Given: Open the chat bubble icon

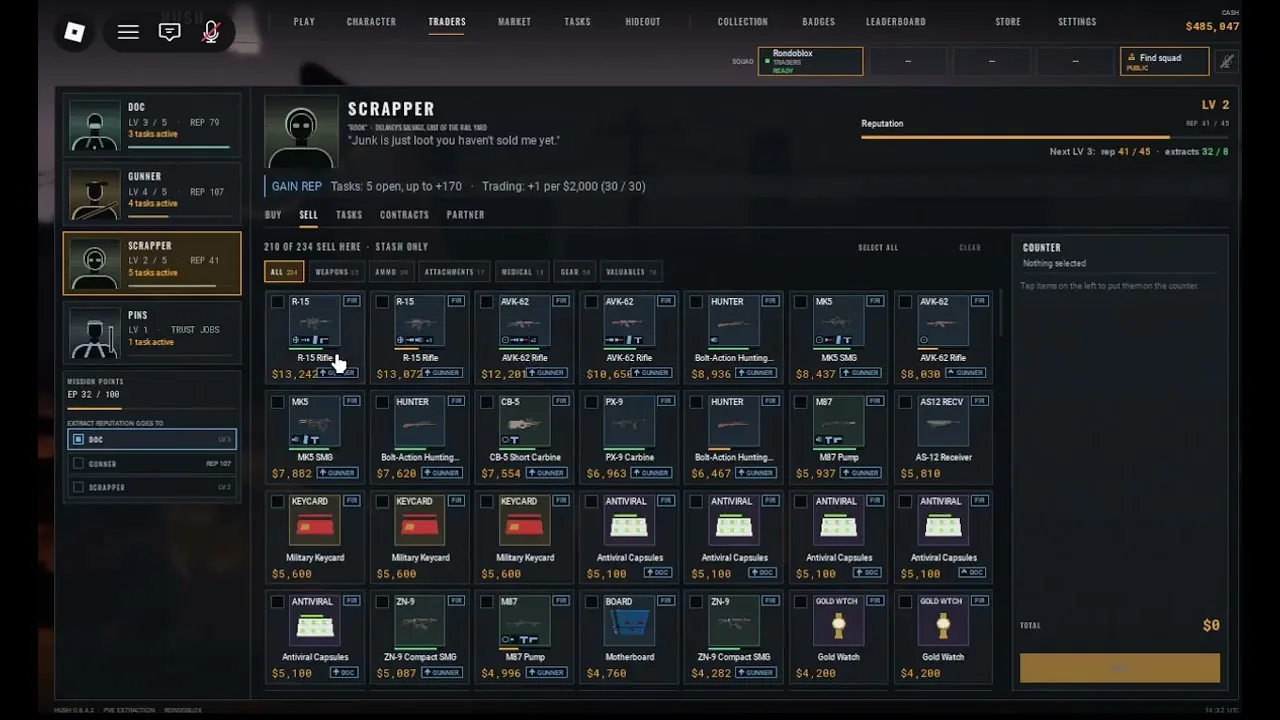Looking at the screenshot, I should [x=169, y=33].
